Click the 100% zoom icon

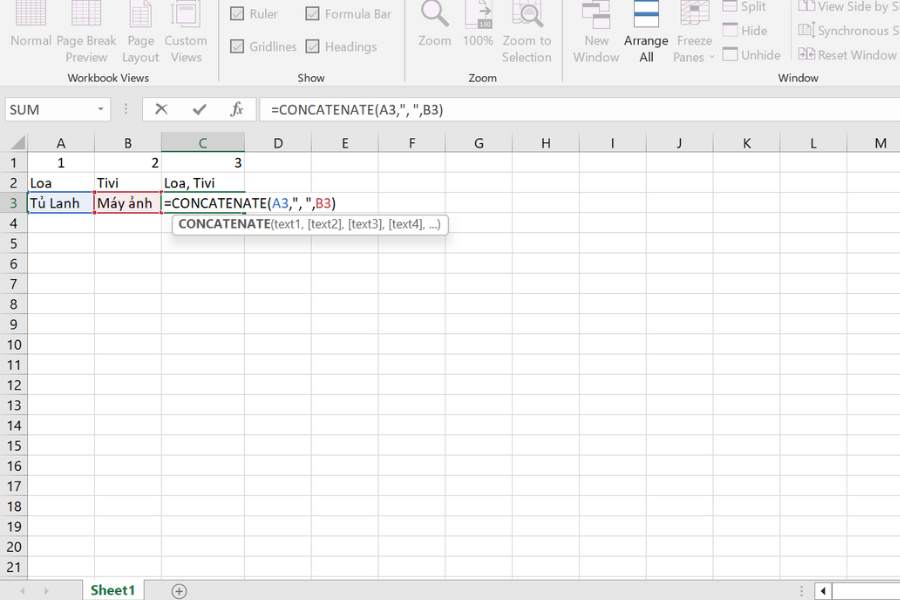478,15
